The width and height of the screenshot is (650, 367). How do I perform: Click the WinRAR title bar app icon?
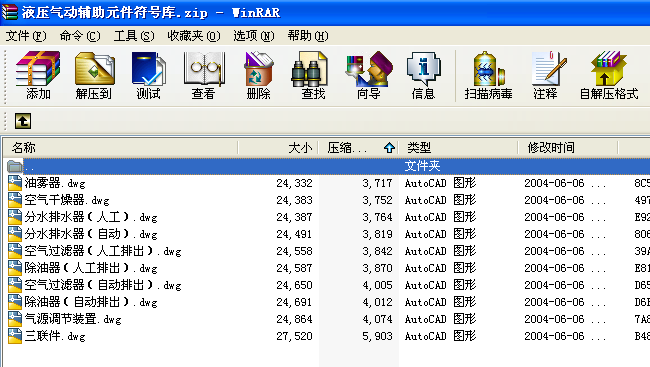(10, 12)
